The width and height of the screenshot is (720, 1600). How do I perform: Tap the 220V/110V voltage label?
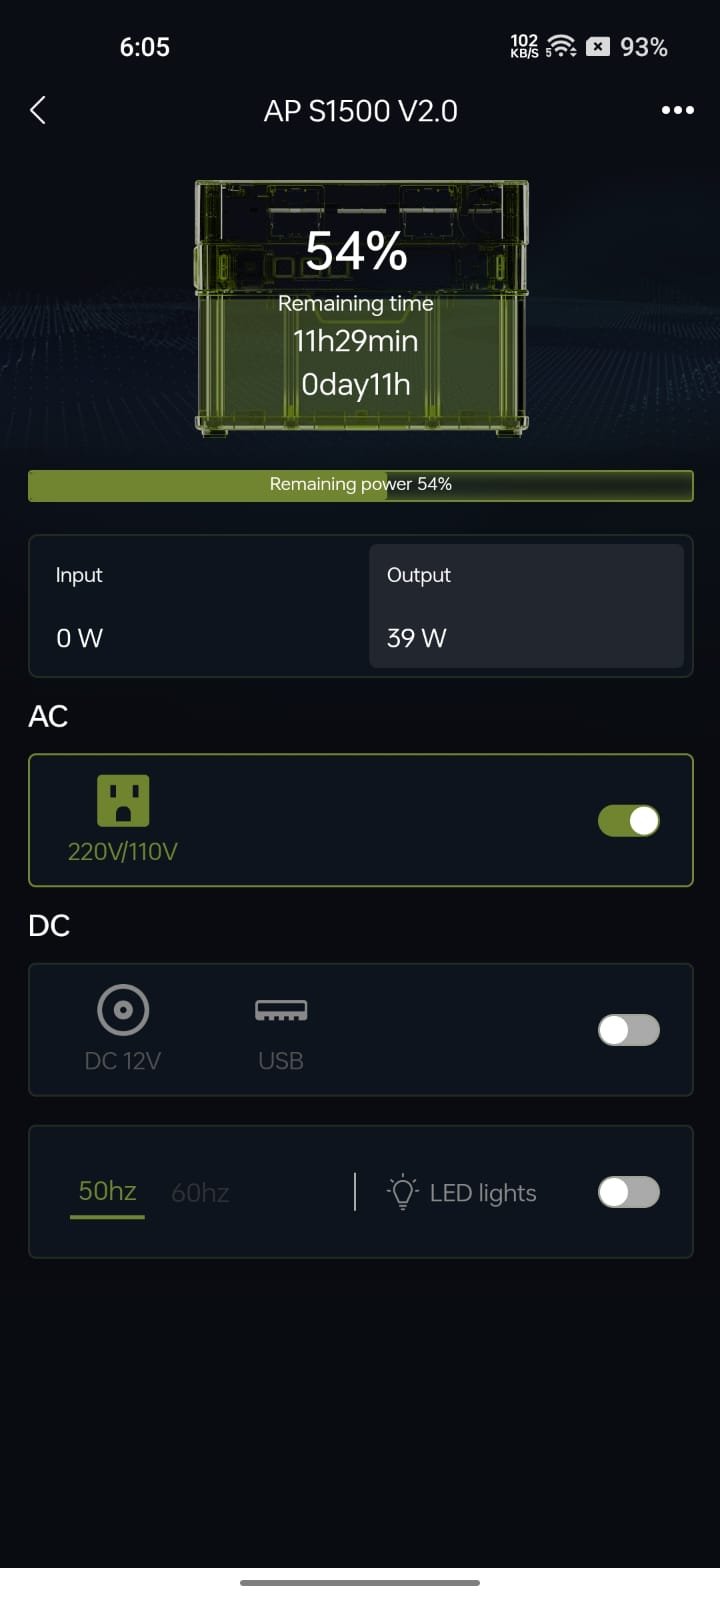(123, 852)
